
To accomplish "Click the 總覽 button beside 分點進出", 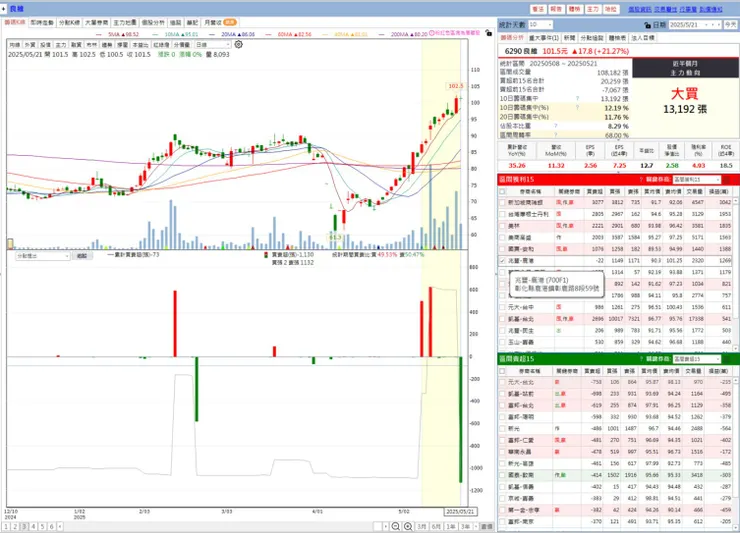I will pyautogui.click(x=82, y=256).
